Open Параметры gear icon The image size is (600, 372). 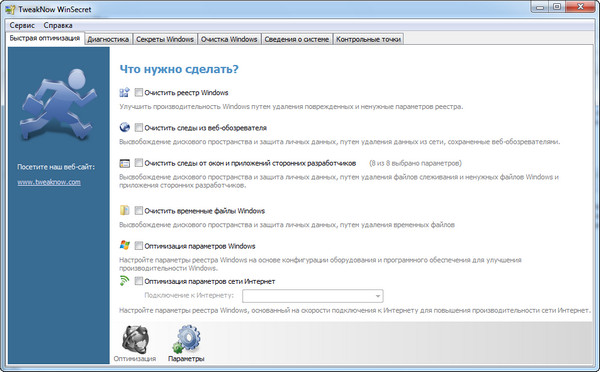pyautogui.click(x=186, y=344)
